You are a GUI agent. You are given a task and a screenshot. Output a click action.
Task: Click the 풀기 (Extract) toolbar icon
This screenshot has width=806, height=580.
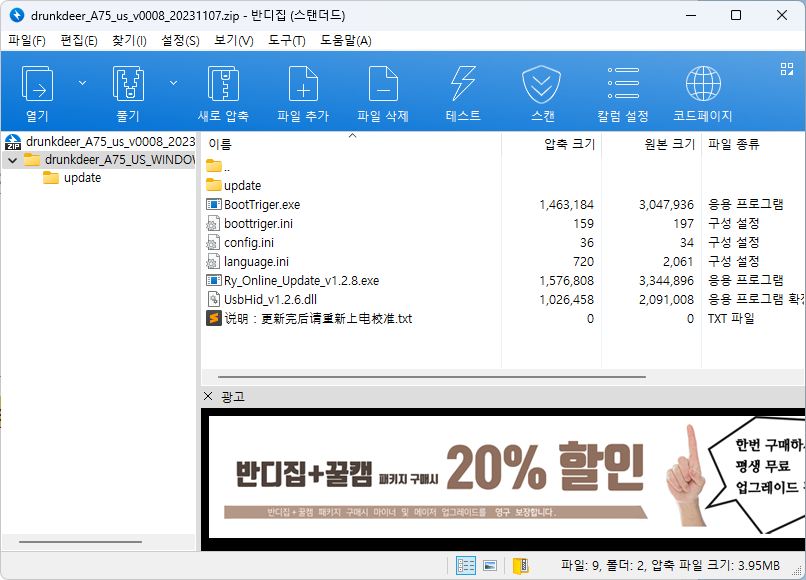(128, 83)
